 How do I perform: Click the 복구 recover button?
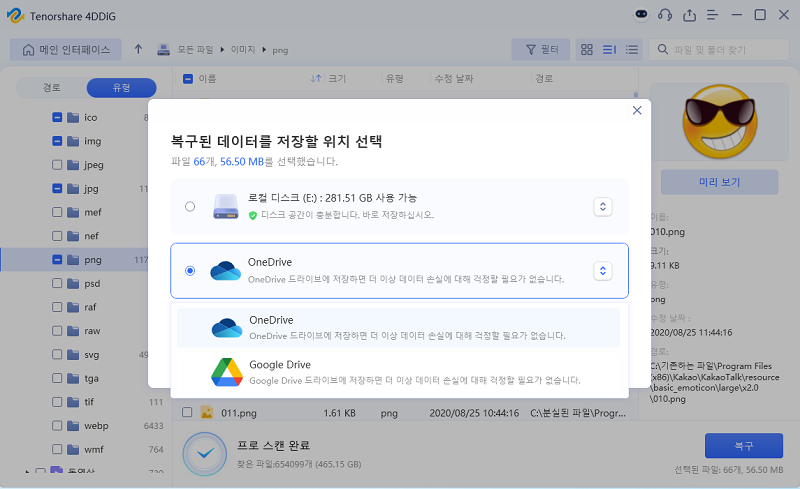pyautogui.click(x=743, y=445)
